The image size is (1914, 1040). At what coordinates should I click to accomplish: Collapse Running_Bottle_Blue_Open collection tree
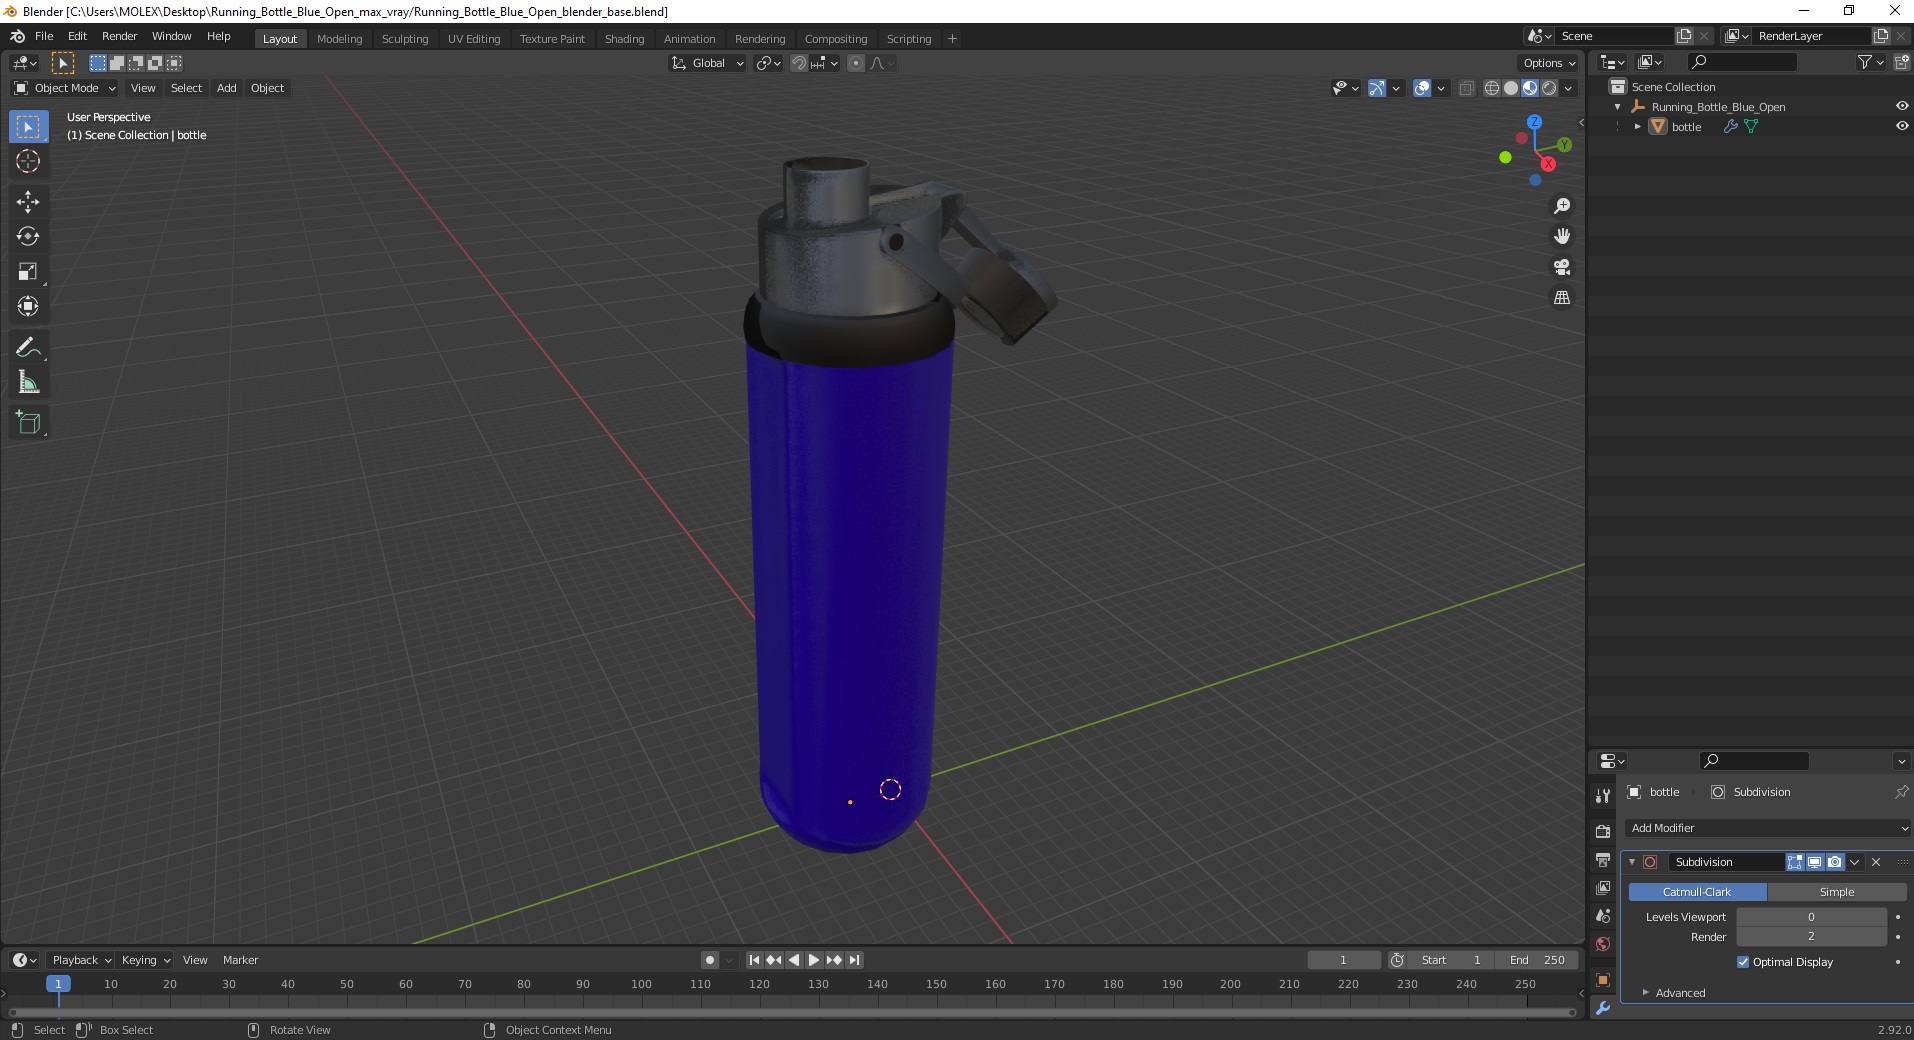(1618, 107)
